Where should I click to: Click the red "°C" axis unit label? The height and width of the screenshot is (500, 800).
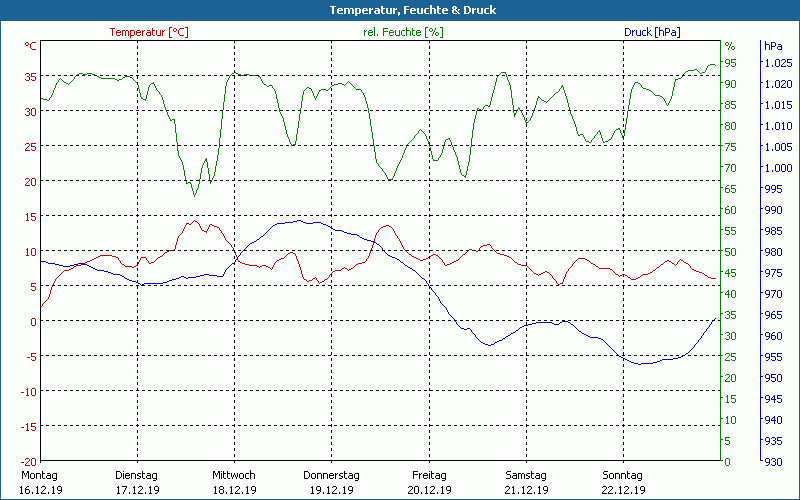31,46
